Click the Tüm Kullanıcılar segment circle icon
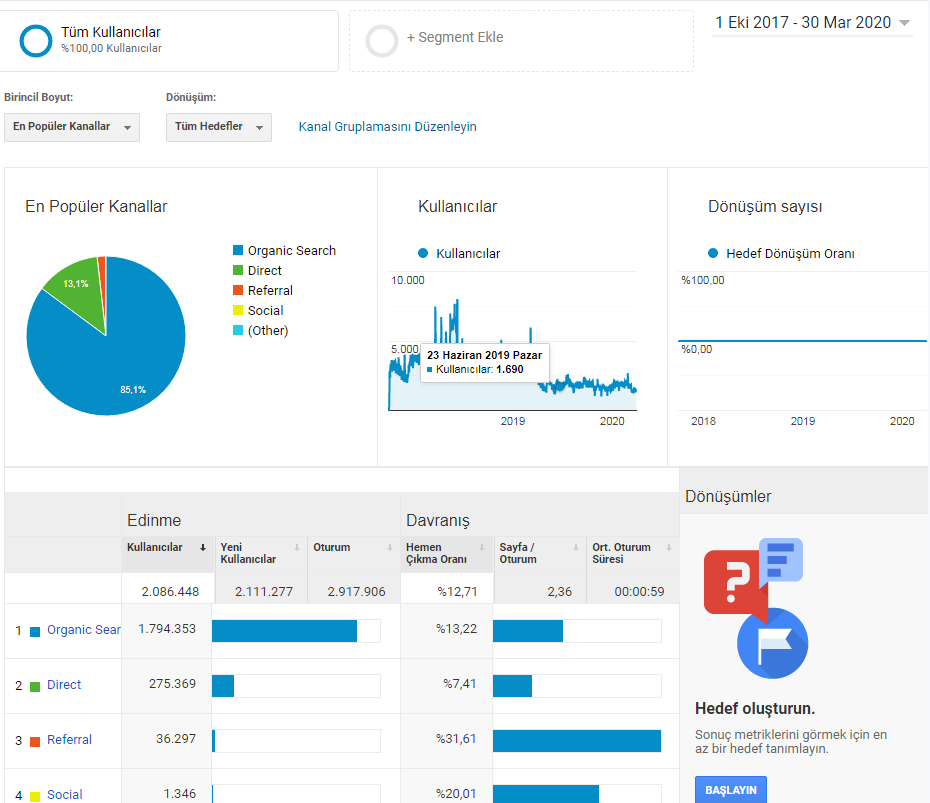This screenshot has height=803, width=930. tap(36, 41)
